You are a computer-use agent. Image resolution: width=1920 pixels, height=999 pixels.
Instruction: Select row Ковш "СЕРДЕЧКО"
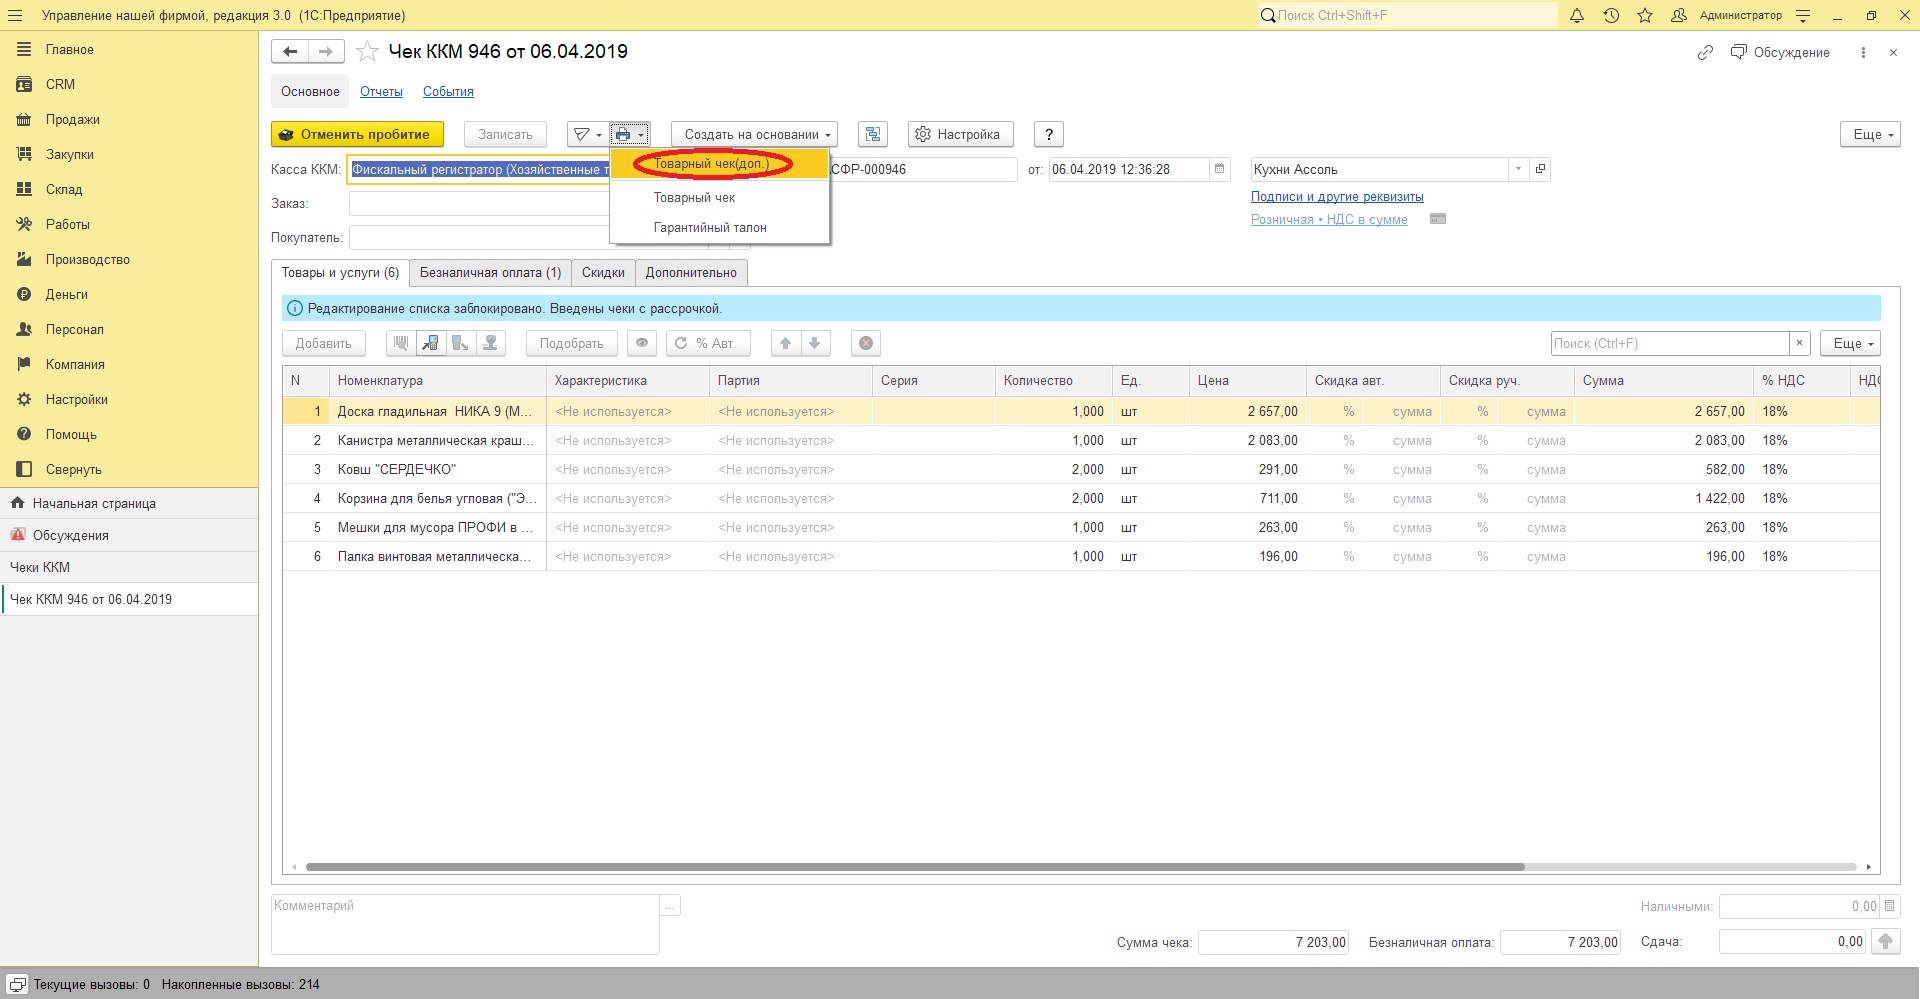(x=1081, y=469)
